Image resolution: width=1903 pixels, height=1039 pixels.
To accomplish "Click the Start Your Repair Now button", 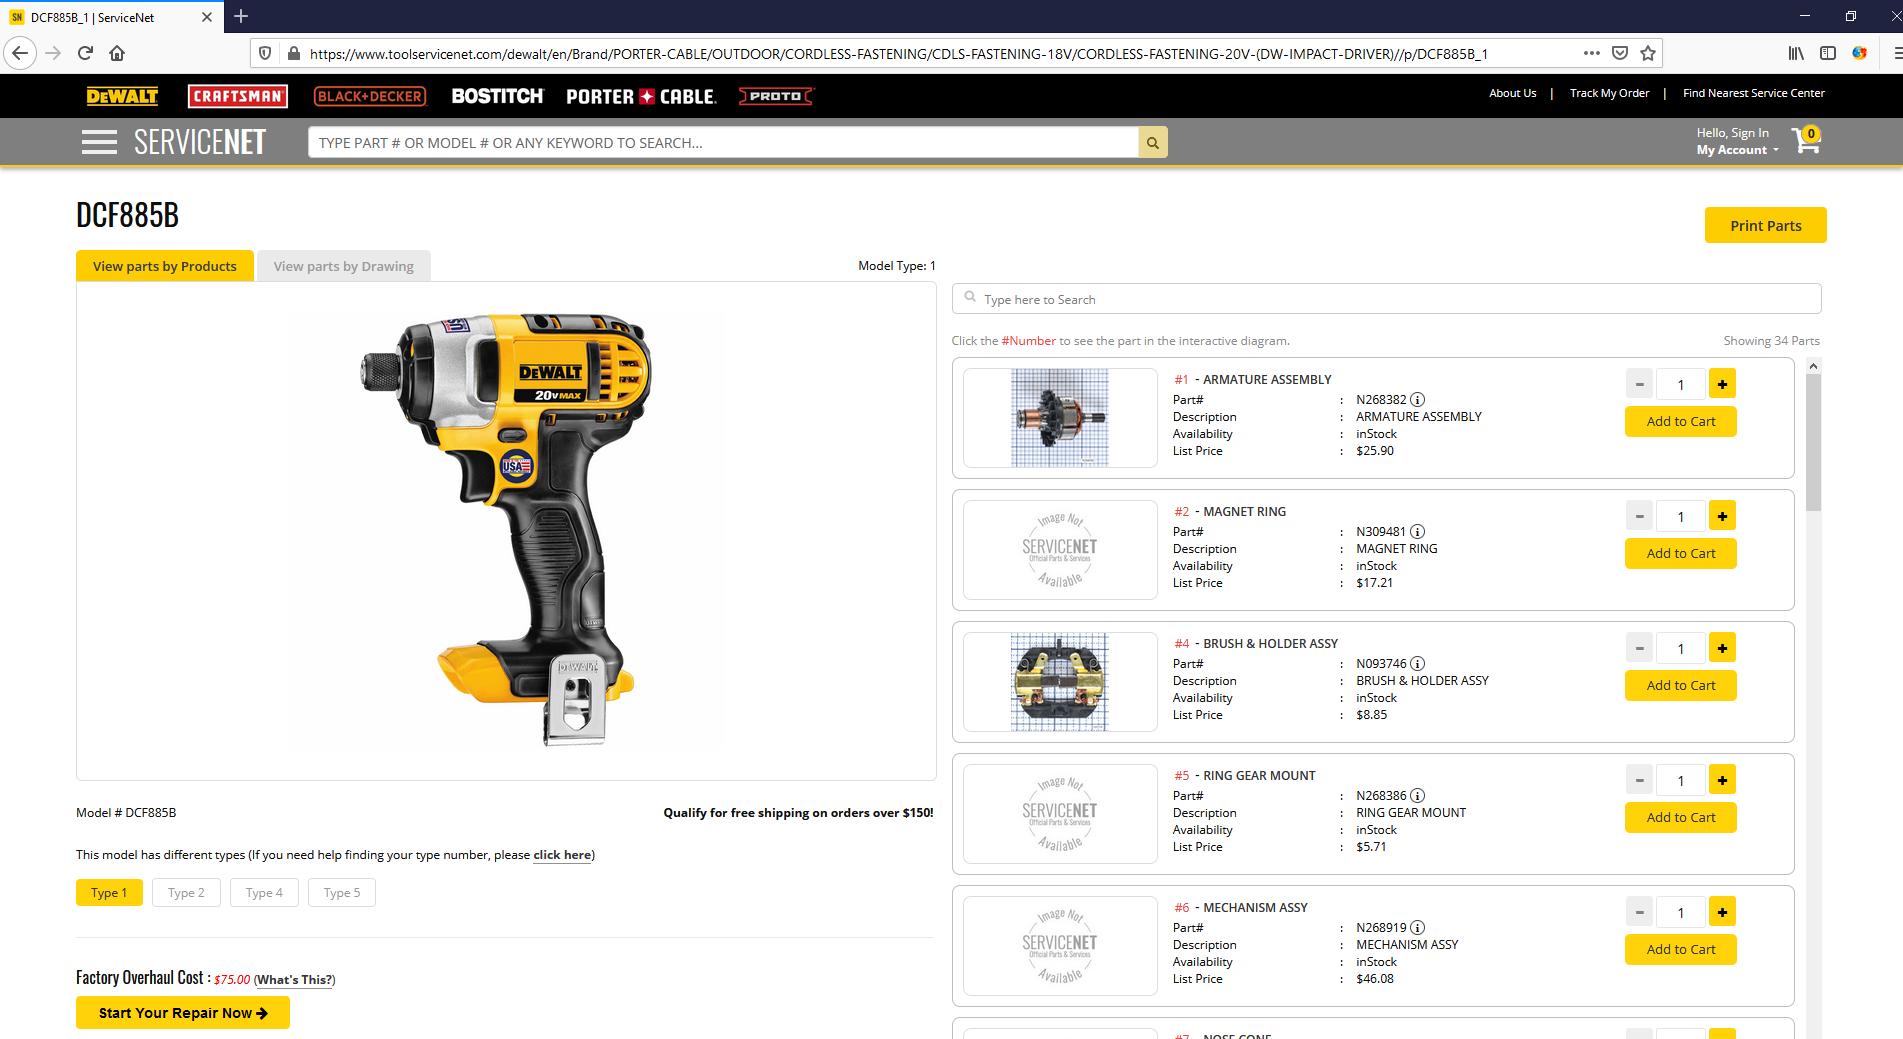I will coord(182,1012).
